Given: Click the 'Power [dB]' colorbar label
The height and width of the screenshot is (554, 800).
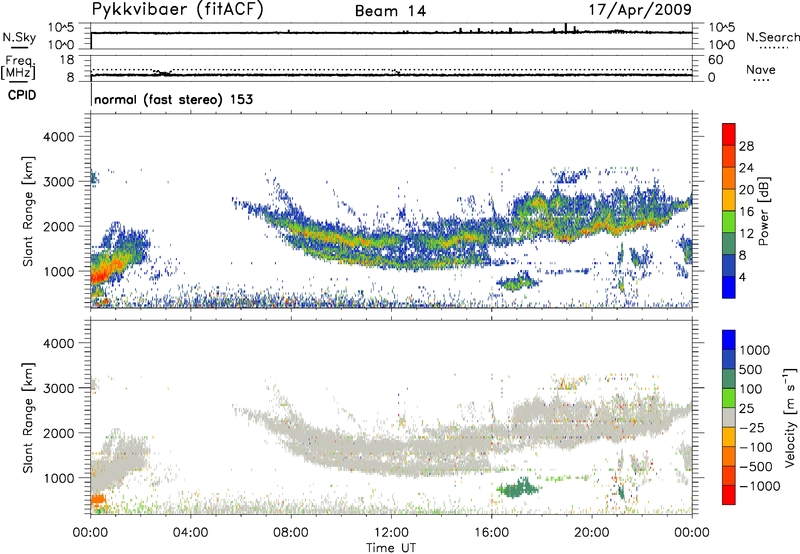Looking at the screenshot, I should click(x=763, y=211).
